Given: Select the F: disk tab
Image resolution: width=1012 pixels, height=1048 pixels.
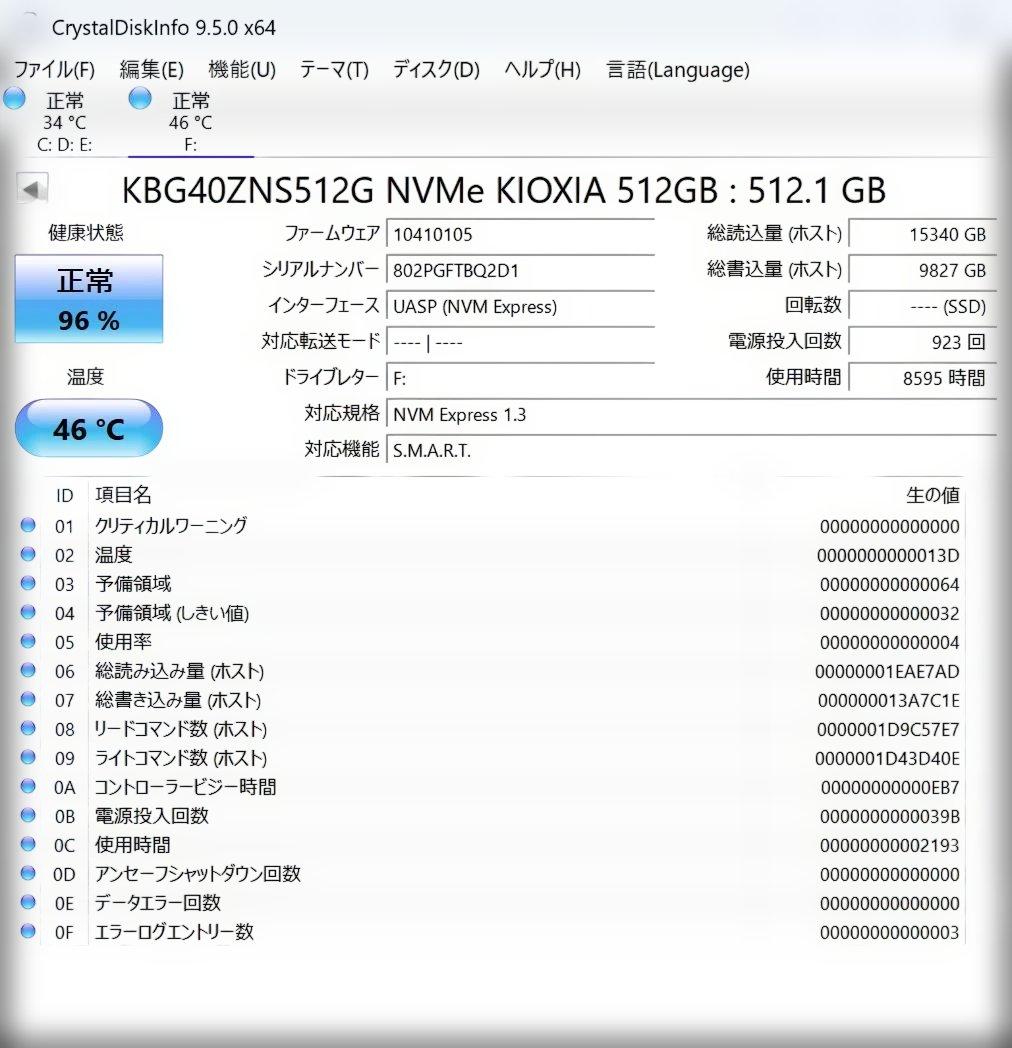Looking at the screenshot, I should [191, 121].
